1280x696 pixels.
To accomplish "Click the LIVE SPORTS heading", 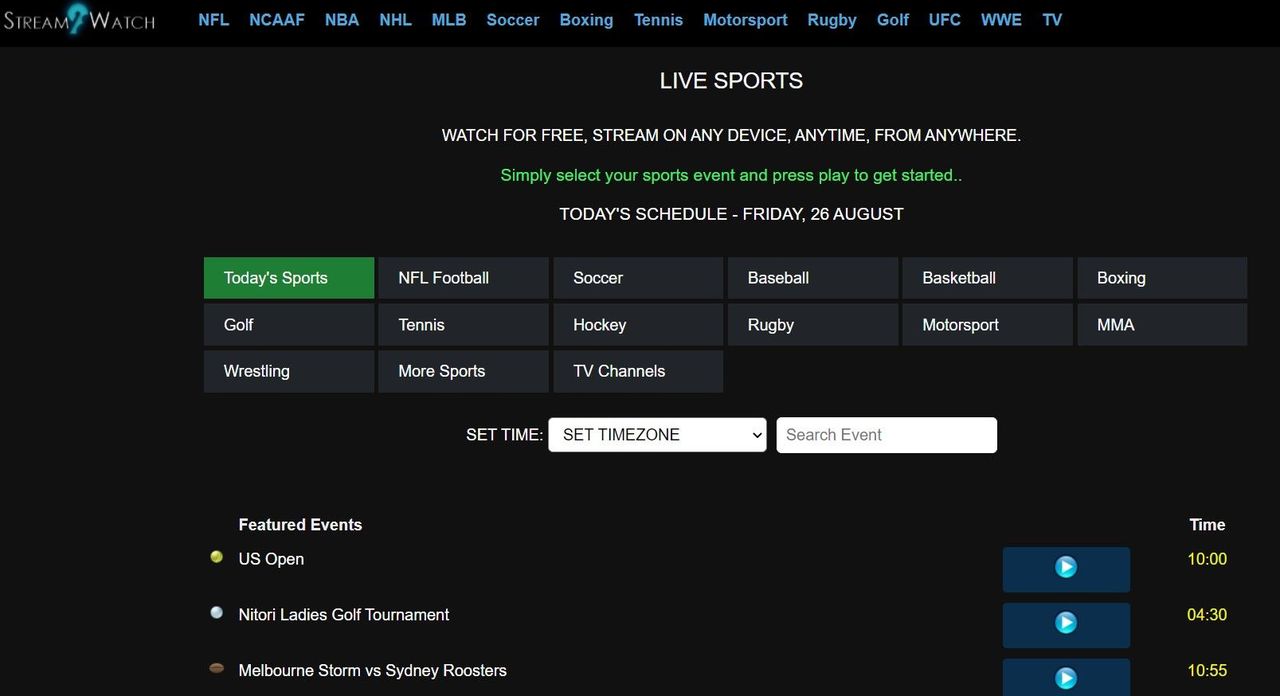I will 731,81.
